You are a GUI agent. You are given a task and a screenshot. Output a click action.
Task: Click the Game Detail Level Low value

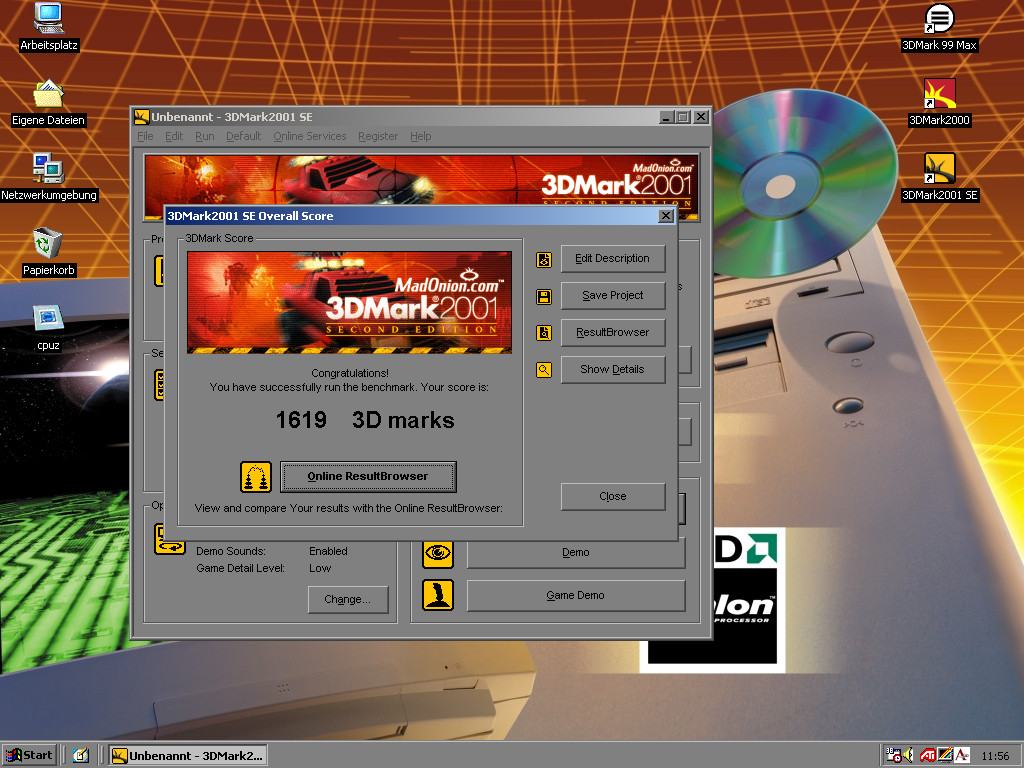[x=320, y=568]
